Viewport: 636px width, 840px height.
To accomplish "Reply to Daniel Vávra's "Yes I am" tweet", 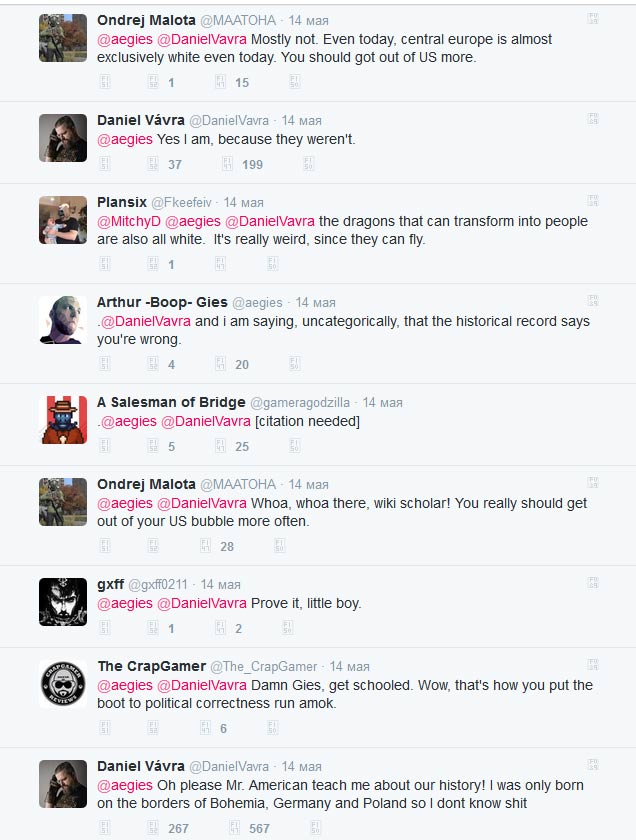I will point(106,164).
